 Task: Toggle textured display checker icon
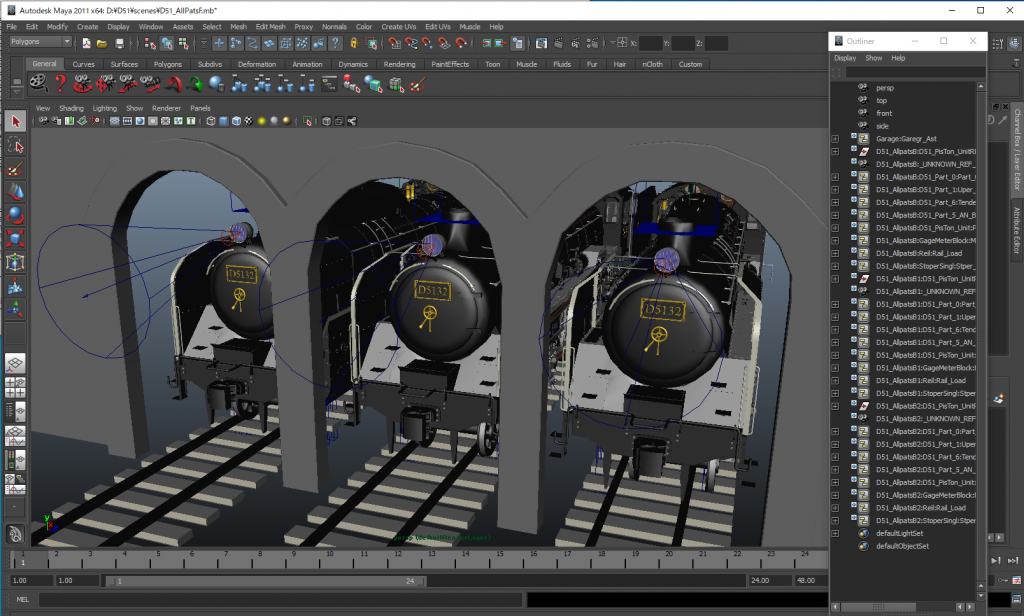248,121
